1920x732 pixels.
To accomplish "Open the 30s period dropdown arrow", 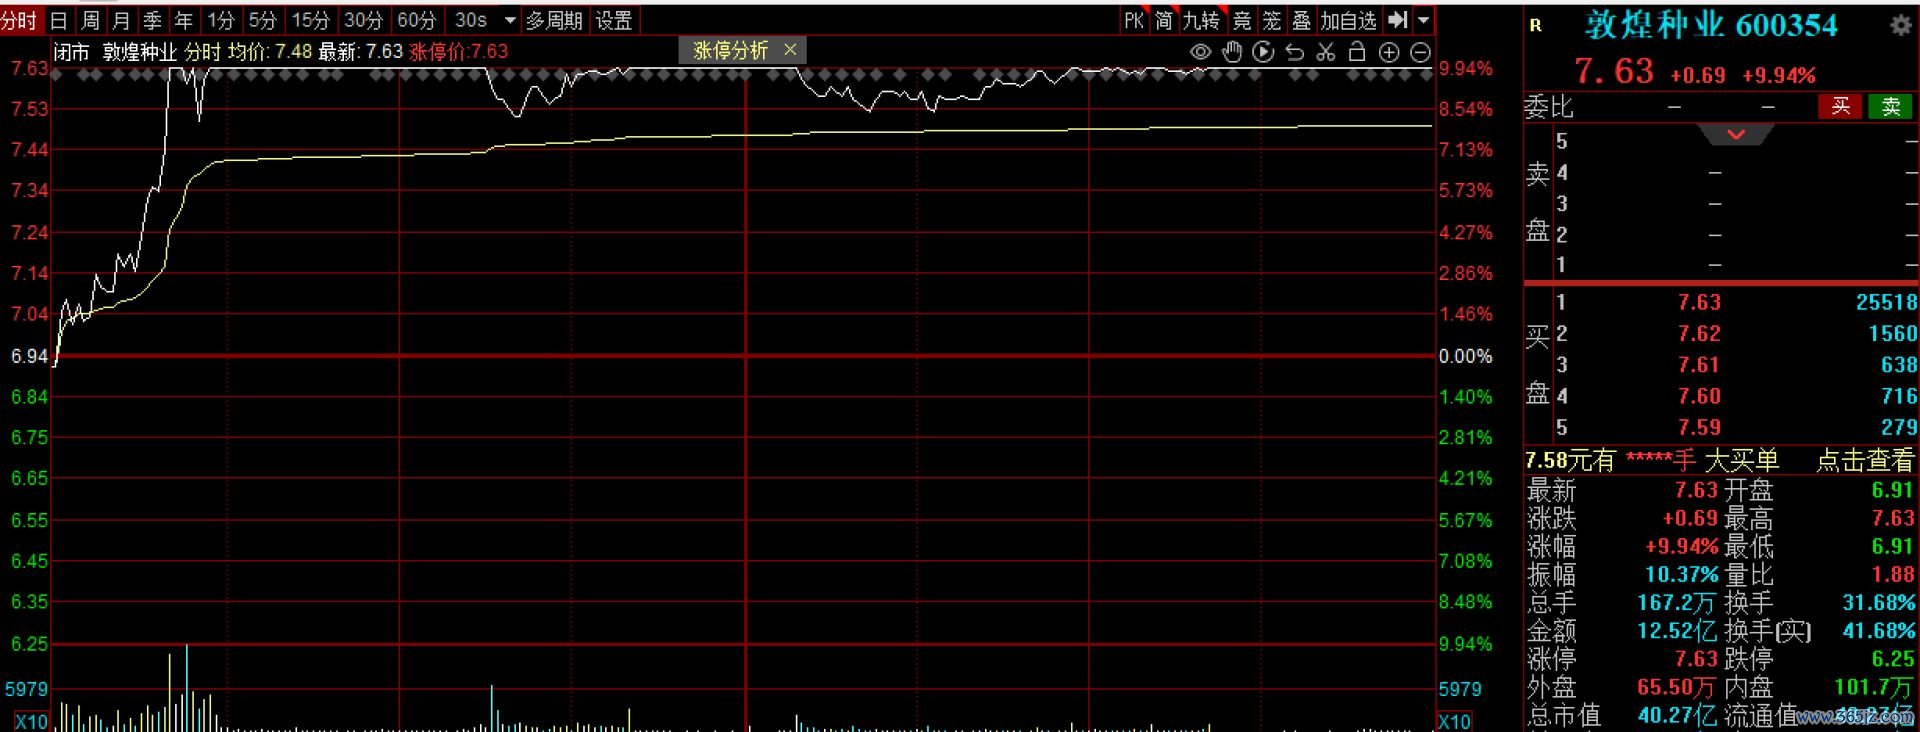I will [510, 20].
